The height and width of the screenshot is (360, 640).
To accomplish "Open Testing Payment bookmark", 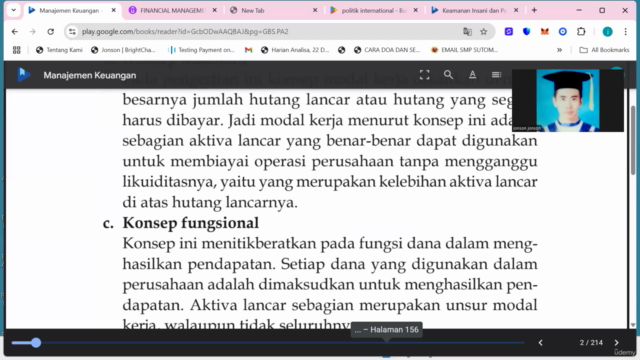I will [x=202, y=50].
